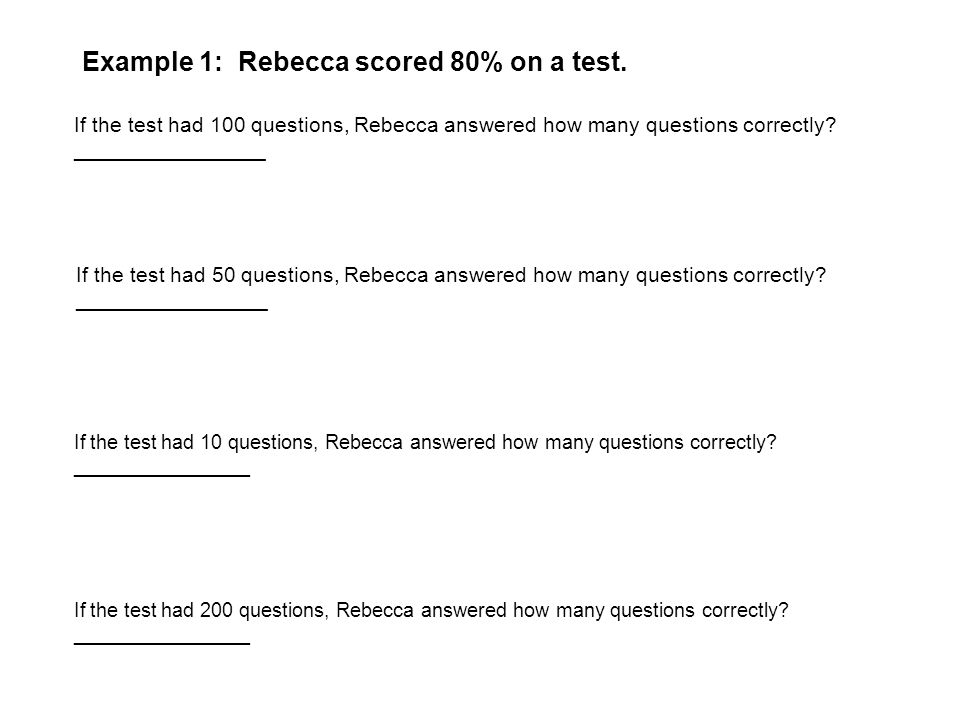Click the words 'on a test.' in the heading
This screenshot has height=720, width=960.
[568, 62]
